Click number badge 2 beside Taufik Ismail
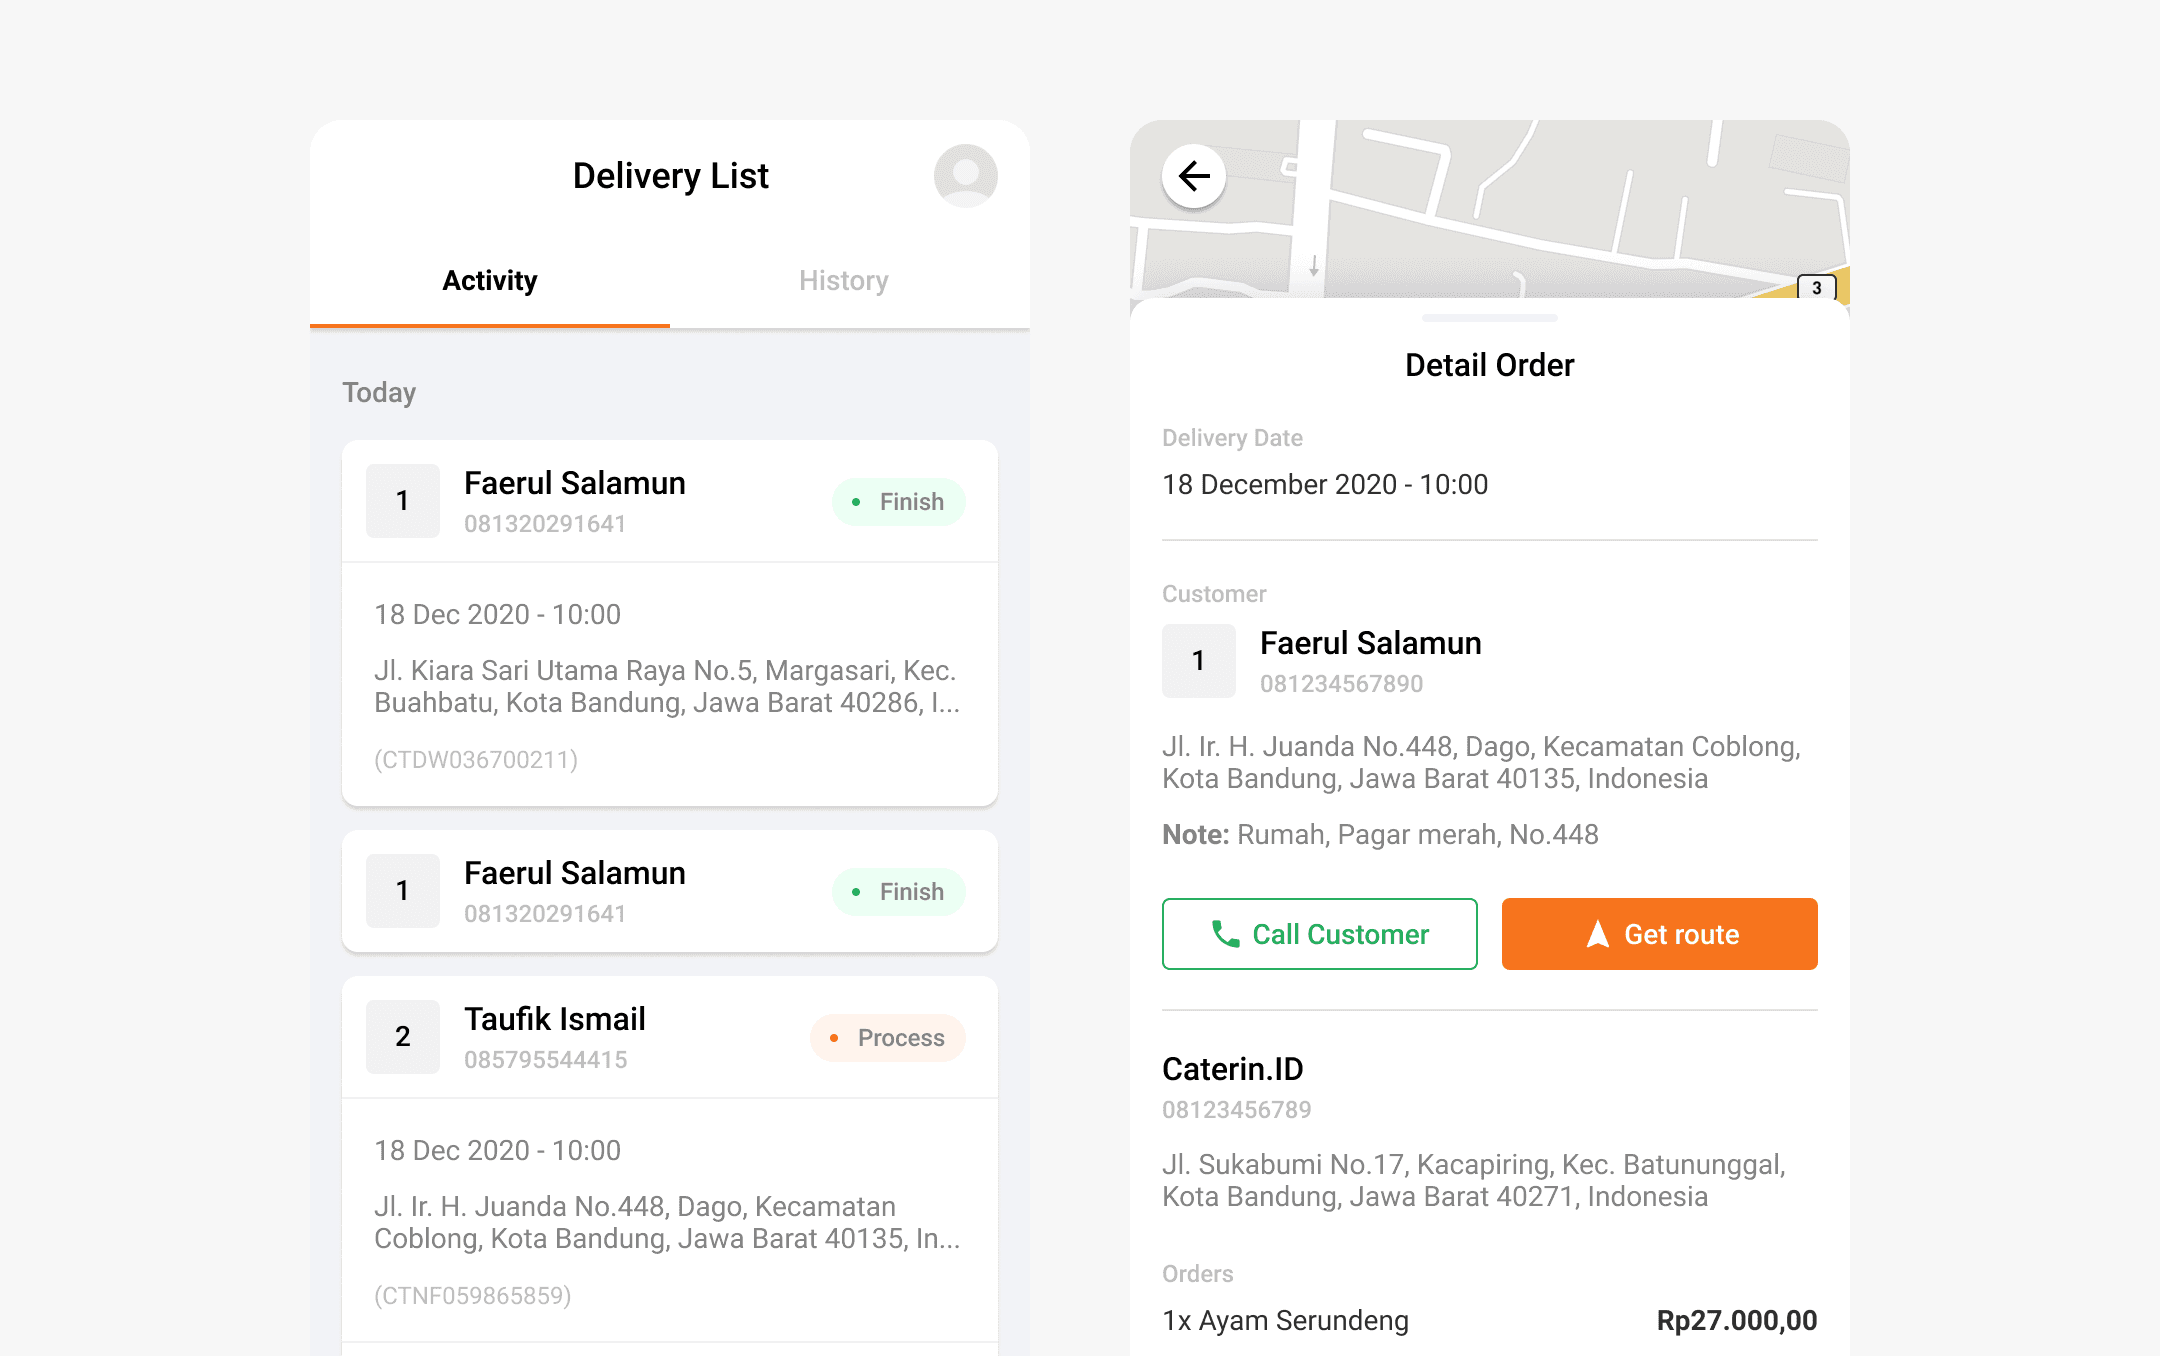The width and height of the screenshot is (2160, 1356). 402,1037
